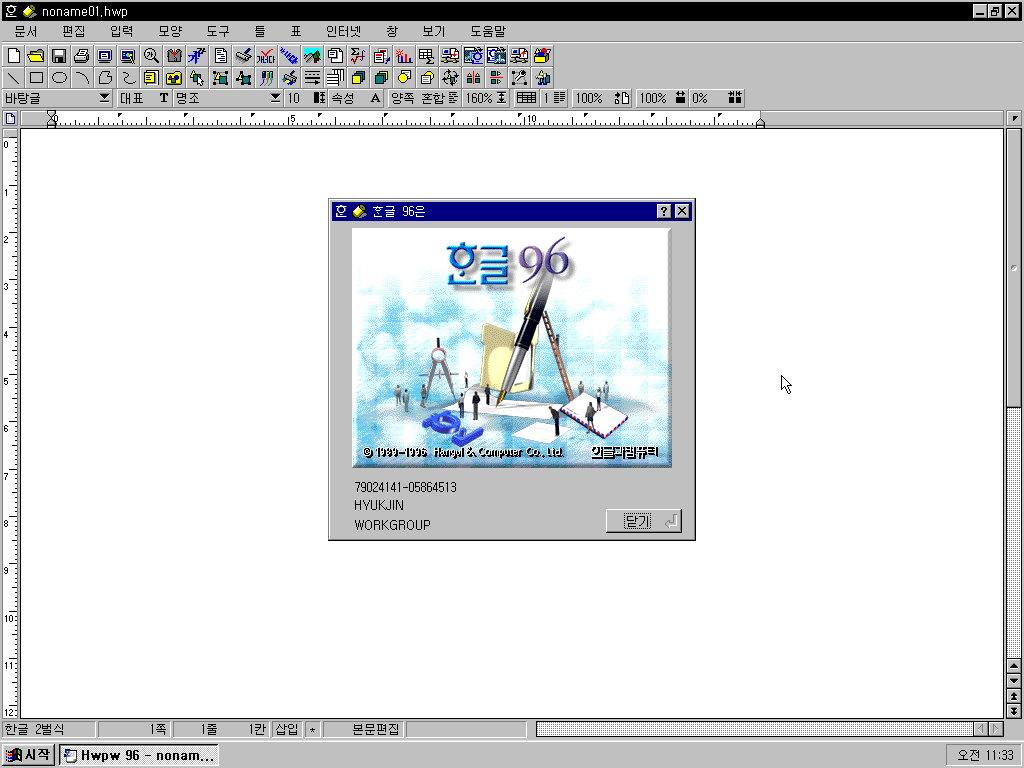Image resolution: width=1024 pixels, height=768 pixels.
Task: Open the 편집 menu
Action: point(74,31)
